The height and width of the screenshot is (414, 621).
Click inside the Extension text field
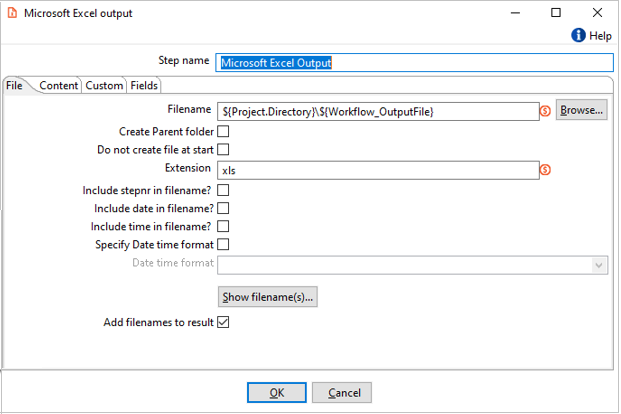point(378,170)
